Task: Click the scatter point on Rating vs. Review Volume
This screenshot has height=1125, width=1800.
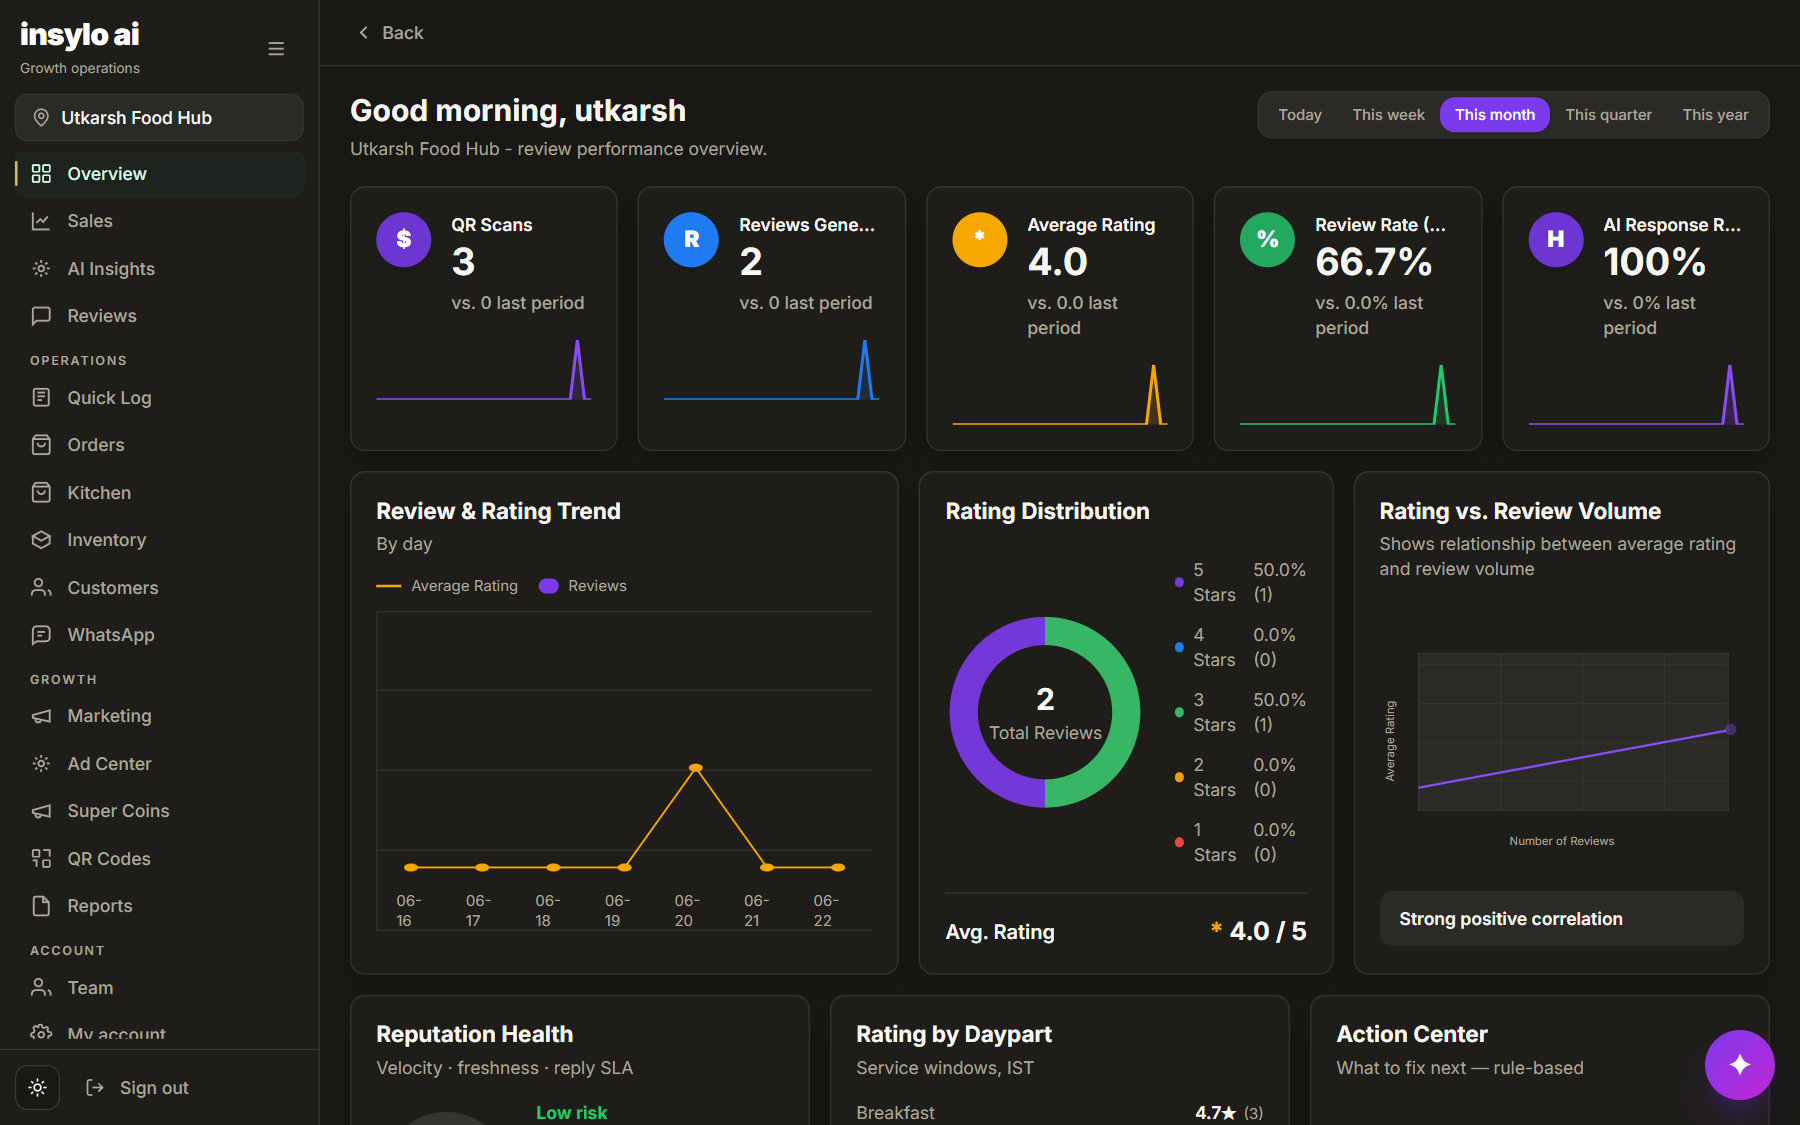Action: click(x=1731, y=729)
